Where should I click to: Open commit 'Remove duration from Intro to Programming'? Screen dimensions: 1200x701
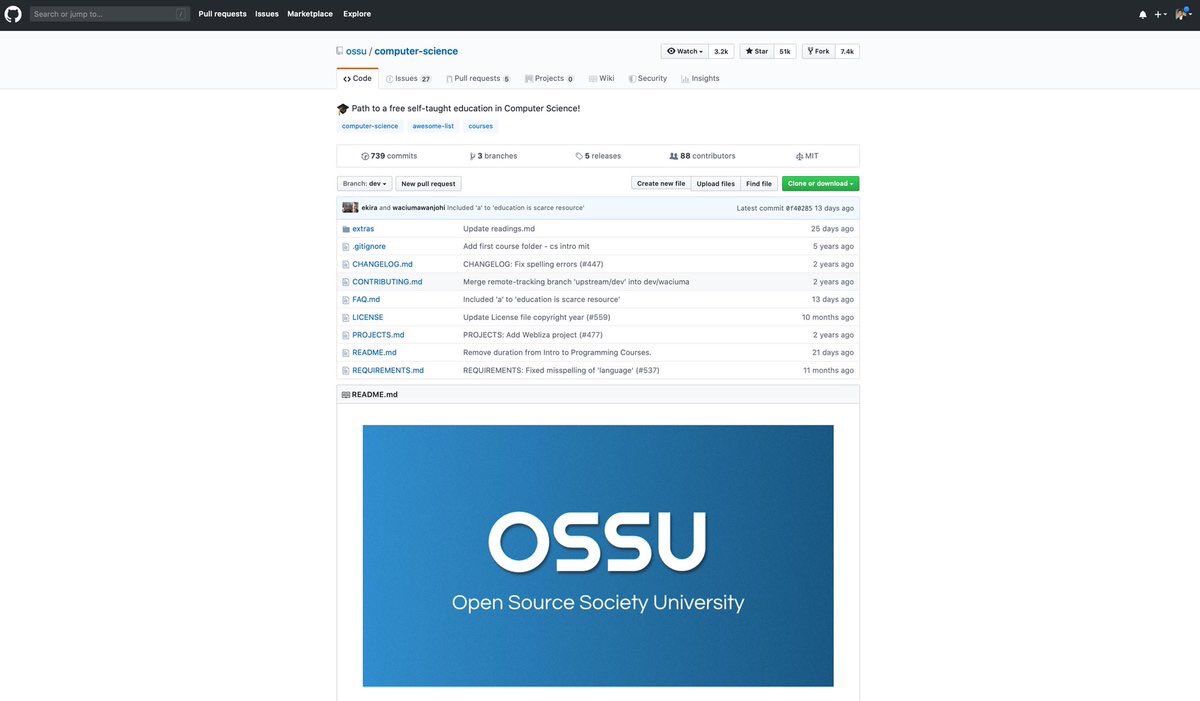click(x=557, y=352)
